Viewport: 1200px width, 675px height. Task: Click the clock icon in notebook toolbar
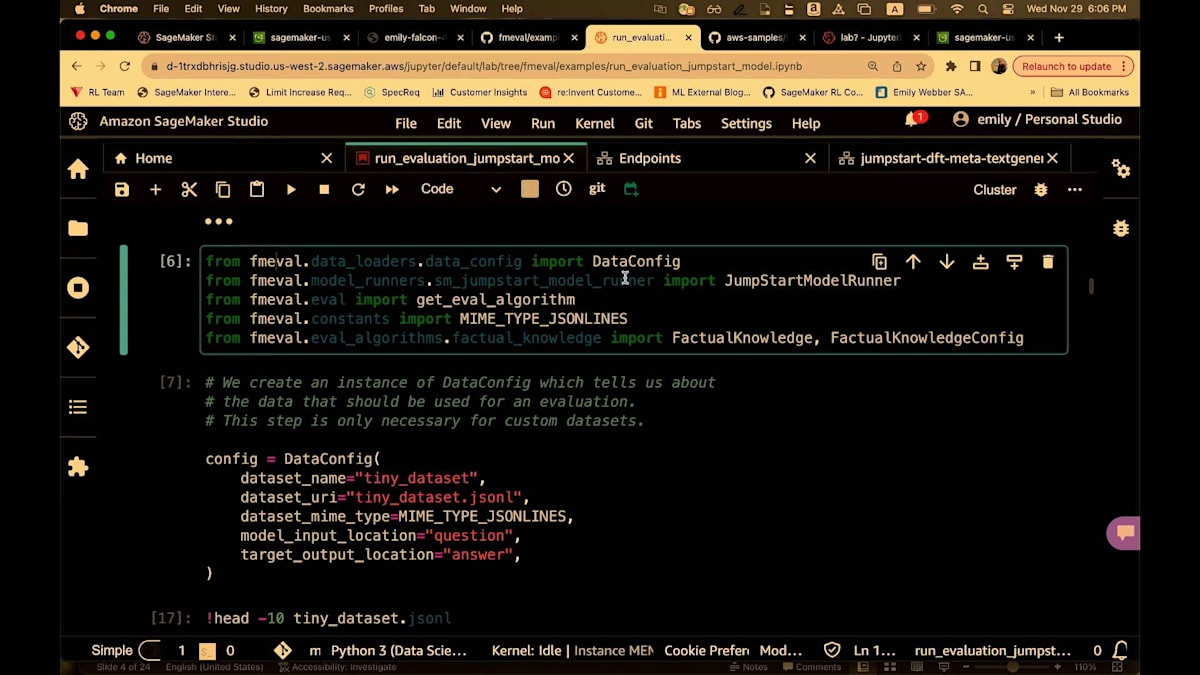click(x=564, y=189)
